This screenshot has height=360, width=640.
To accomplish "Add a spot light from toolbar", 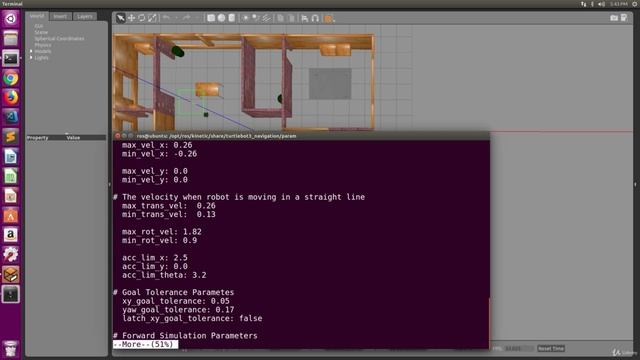I will pos(256,18).
